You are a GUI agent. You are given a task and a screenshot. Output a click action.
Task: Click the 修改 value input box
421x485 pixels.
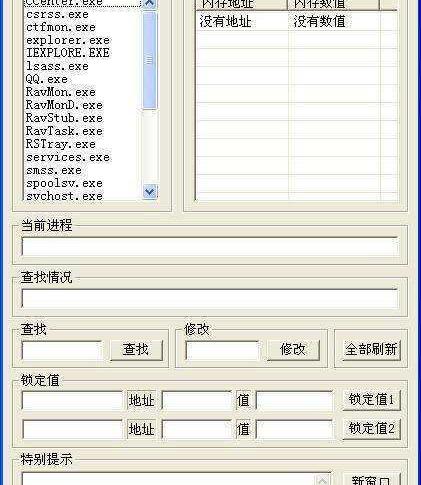coord(222,350)
